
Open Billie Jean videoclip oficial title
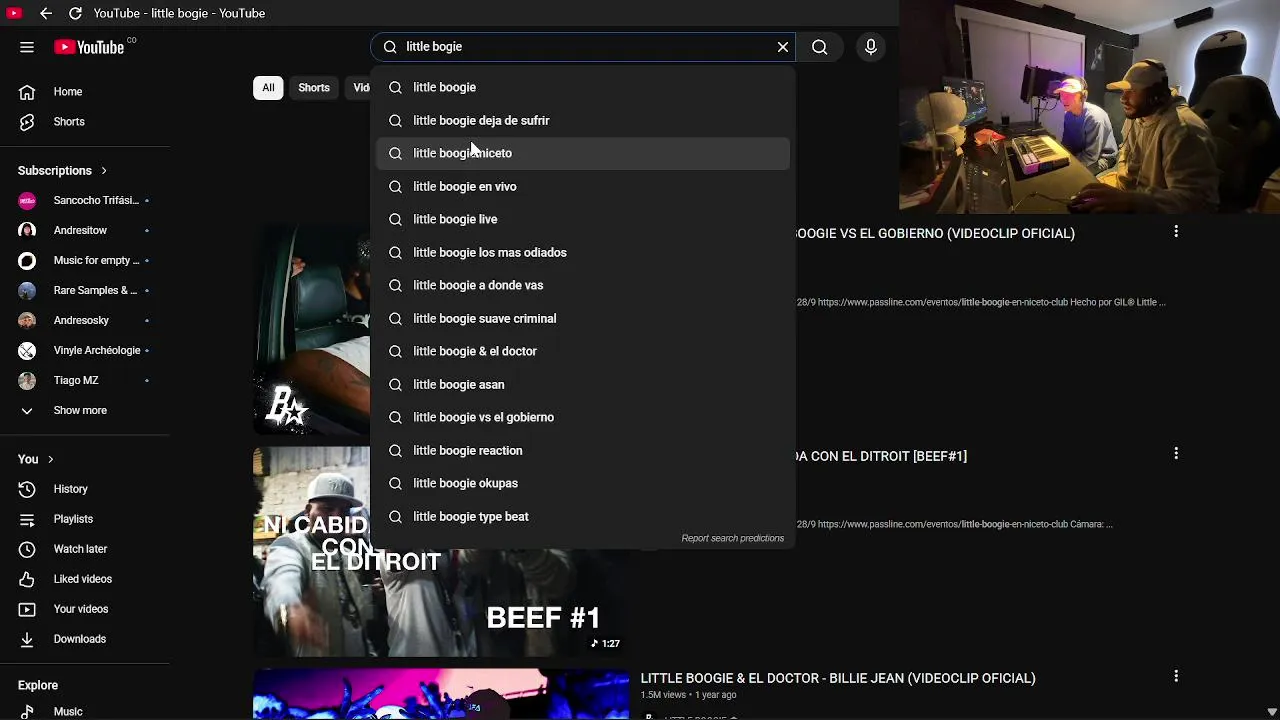click(x=838, y=678)
